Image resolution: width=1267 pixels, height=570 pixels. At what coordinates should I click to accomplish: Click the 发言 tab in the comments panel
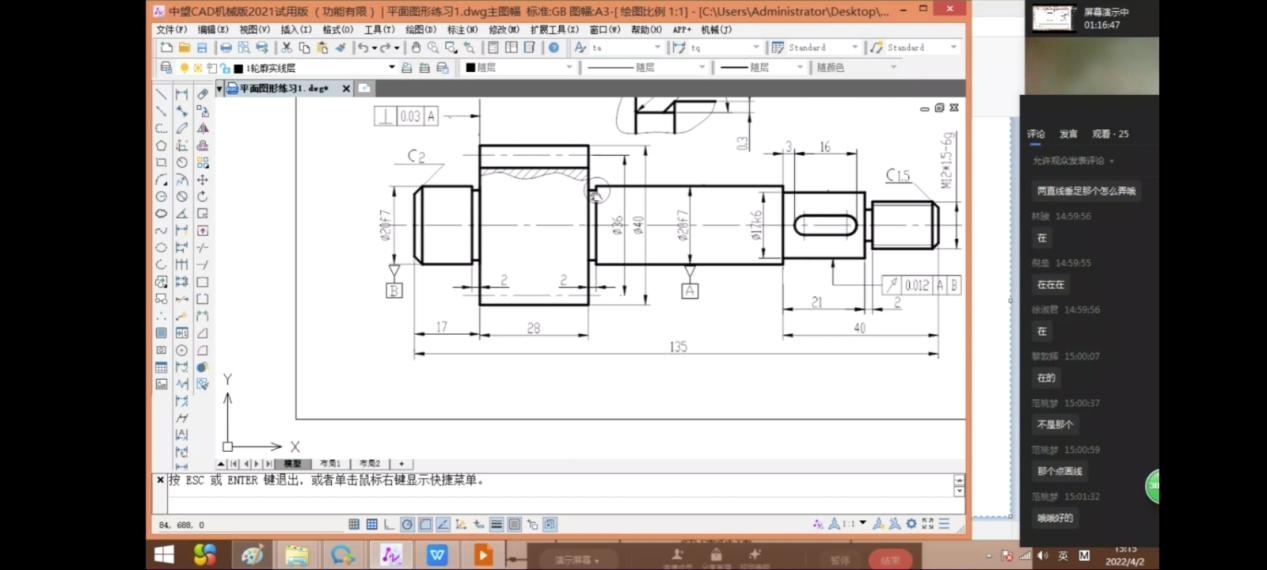[1068, 134]
